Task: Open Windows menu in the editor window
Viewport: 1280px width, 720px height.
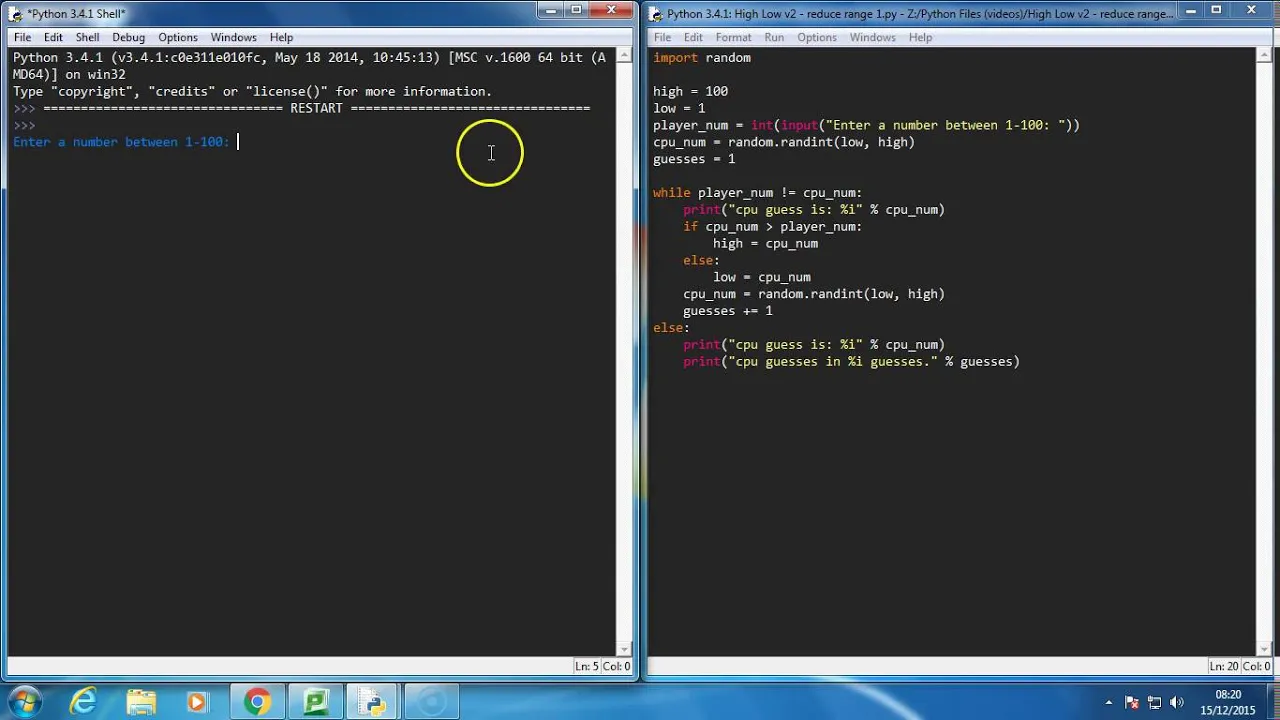Action: pyautogui.click(x=872, y=37)
